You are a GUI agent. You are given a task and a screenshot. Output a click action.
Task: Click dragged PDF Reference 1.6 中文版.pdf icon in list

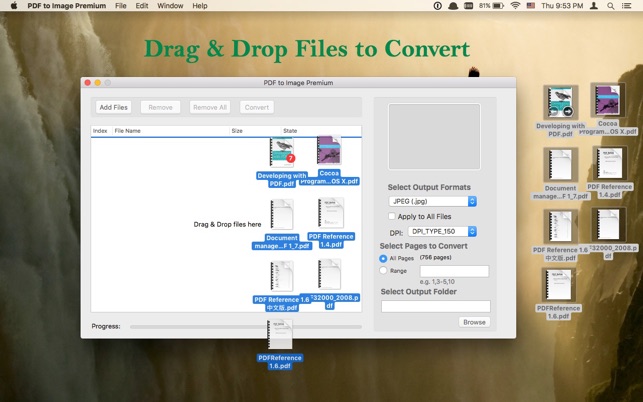(282, 276)
